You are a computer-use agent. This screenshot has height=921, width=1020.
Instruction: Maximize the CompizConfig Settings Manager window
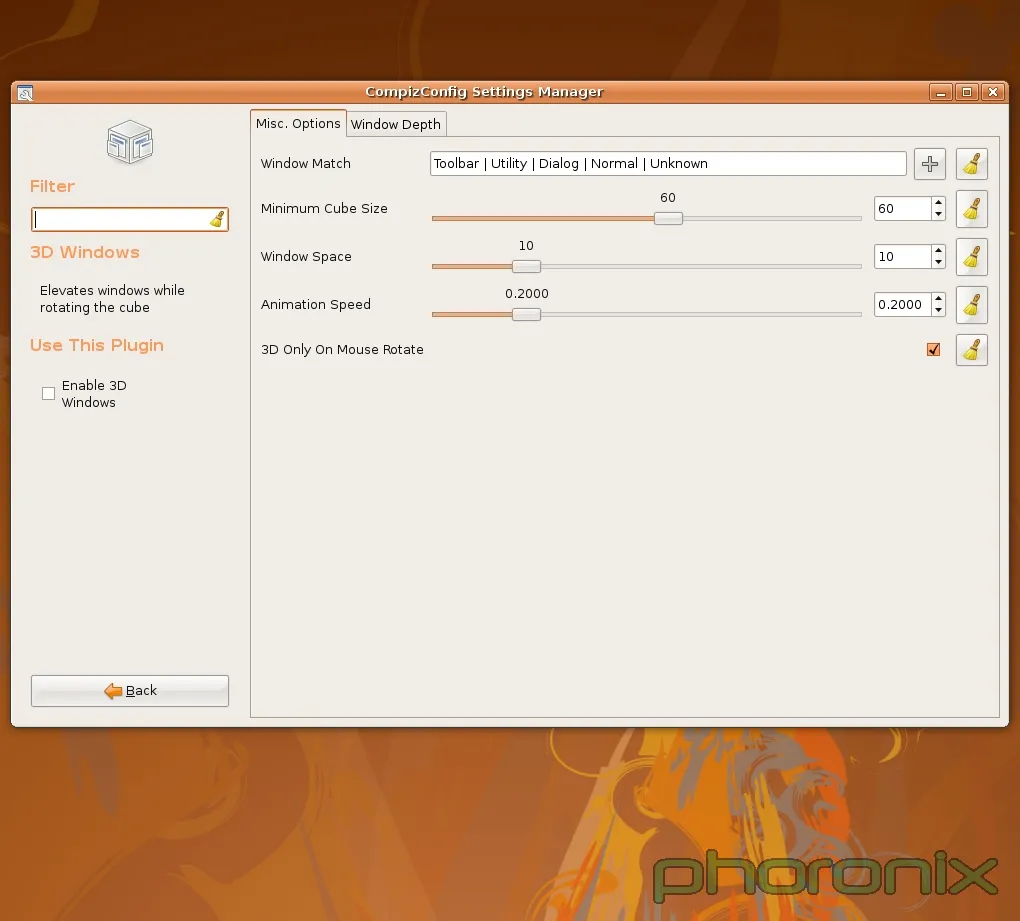coord(967,92)
